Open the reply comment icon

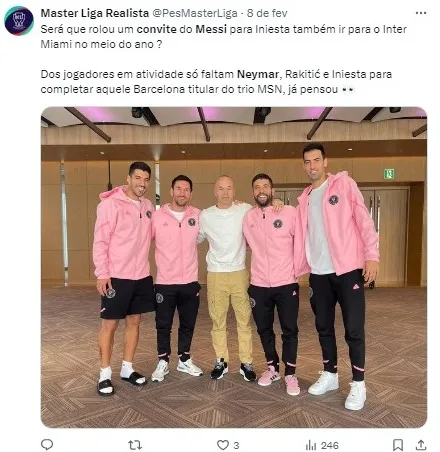[x=47, y=444]
